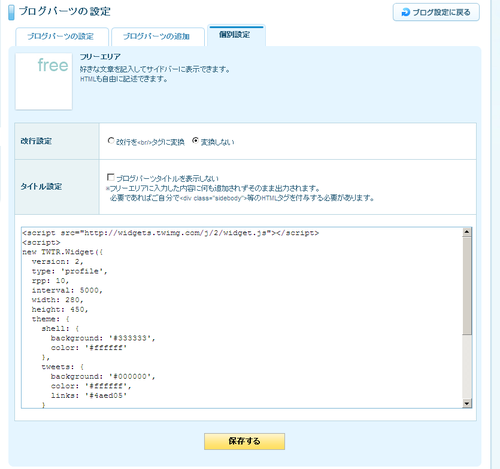
Task: Click the blue return arrow icon
Action: 405,12
